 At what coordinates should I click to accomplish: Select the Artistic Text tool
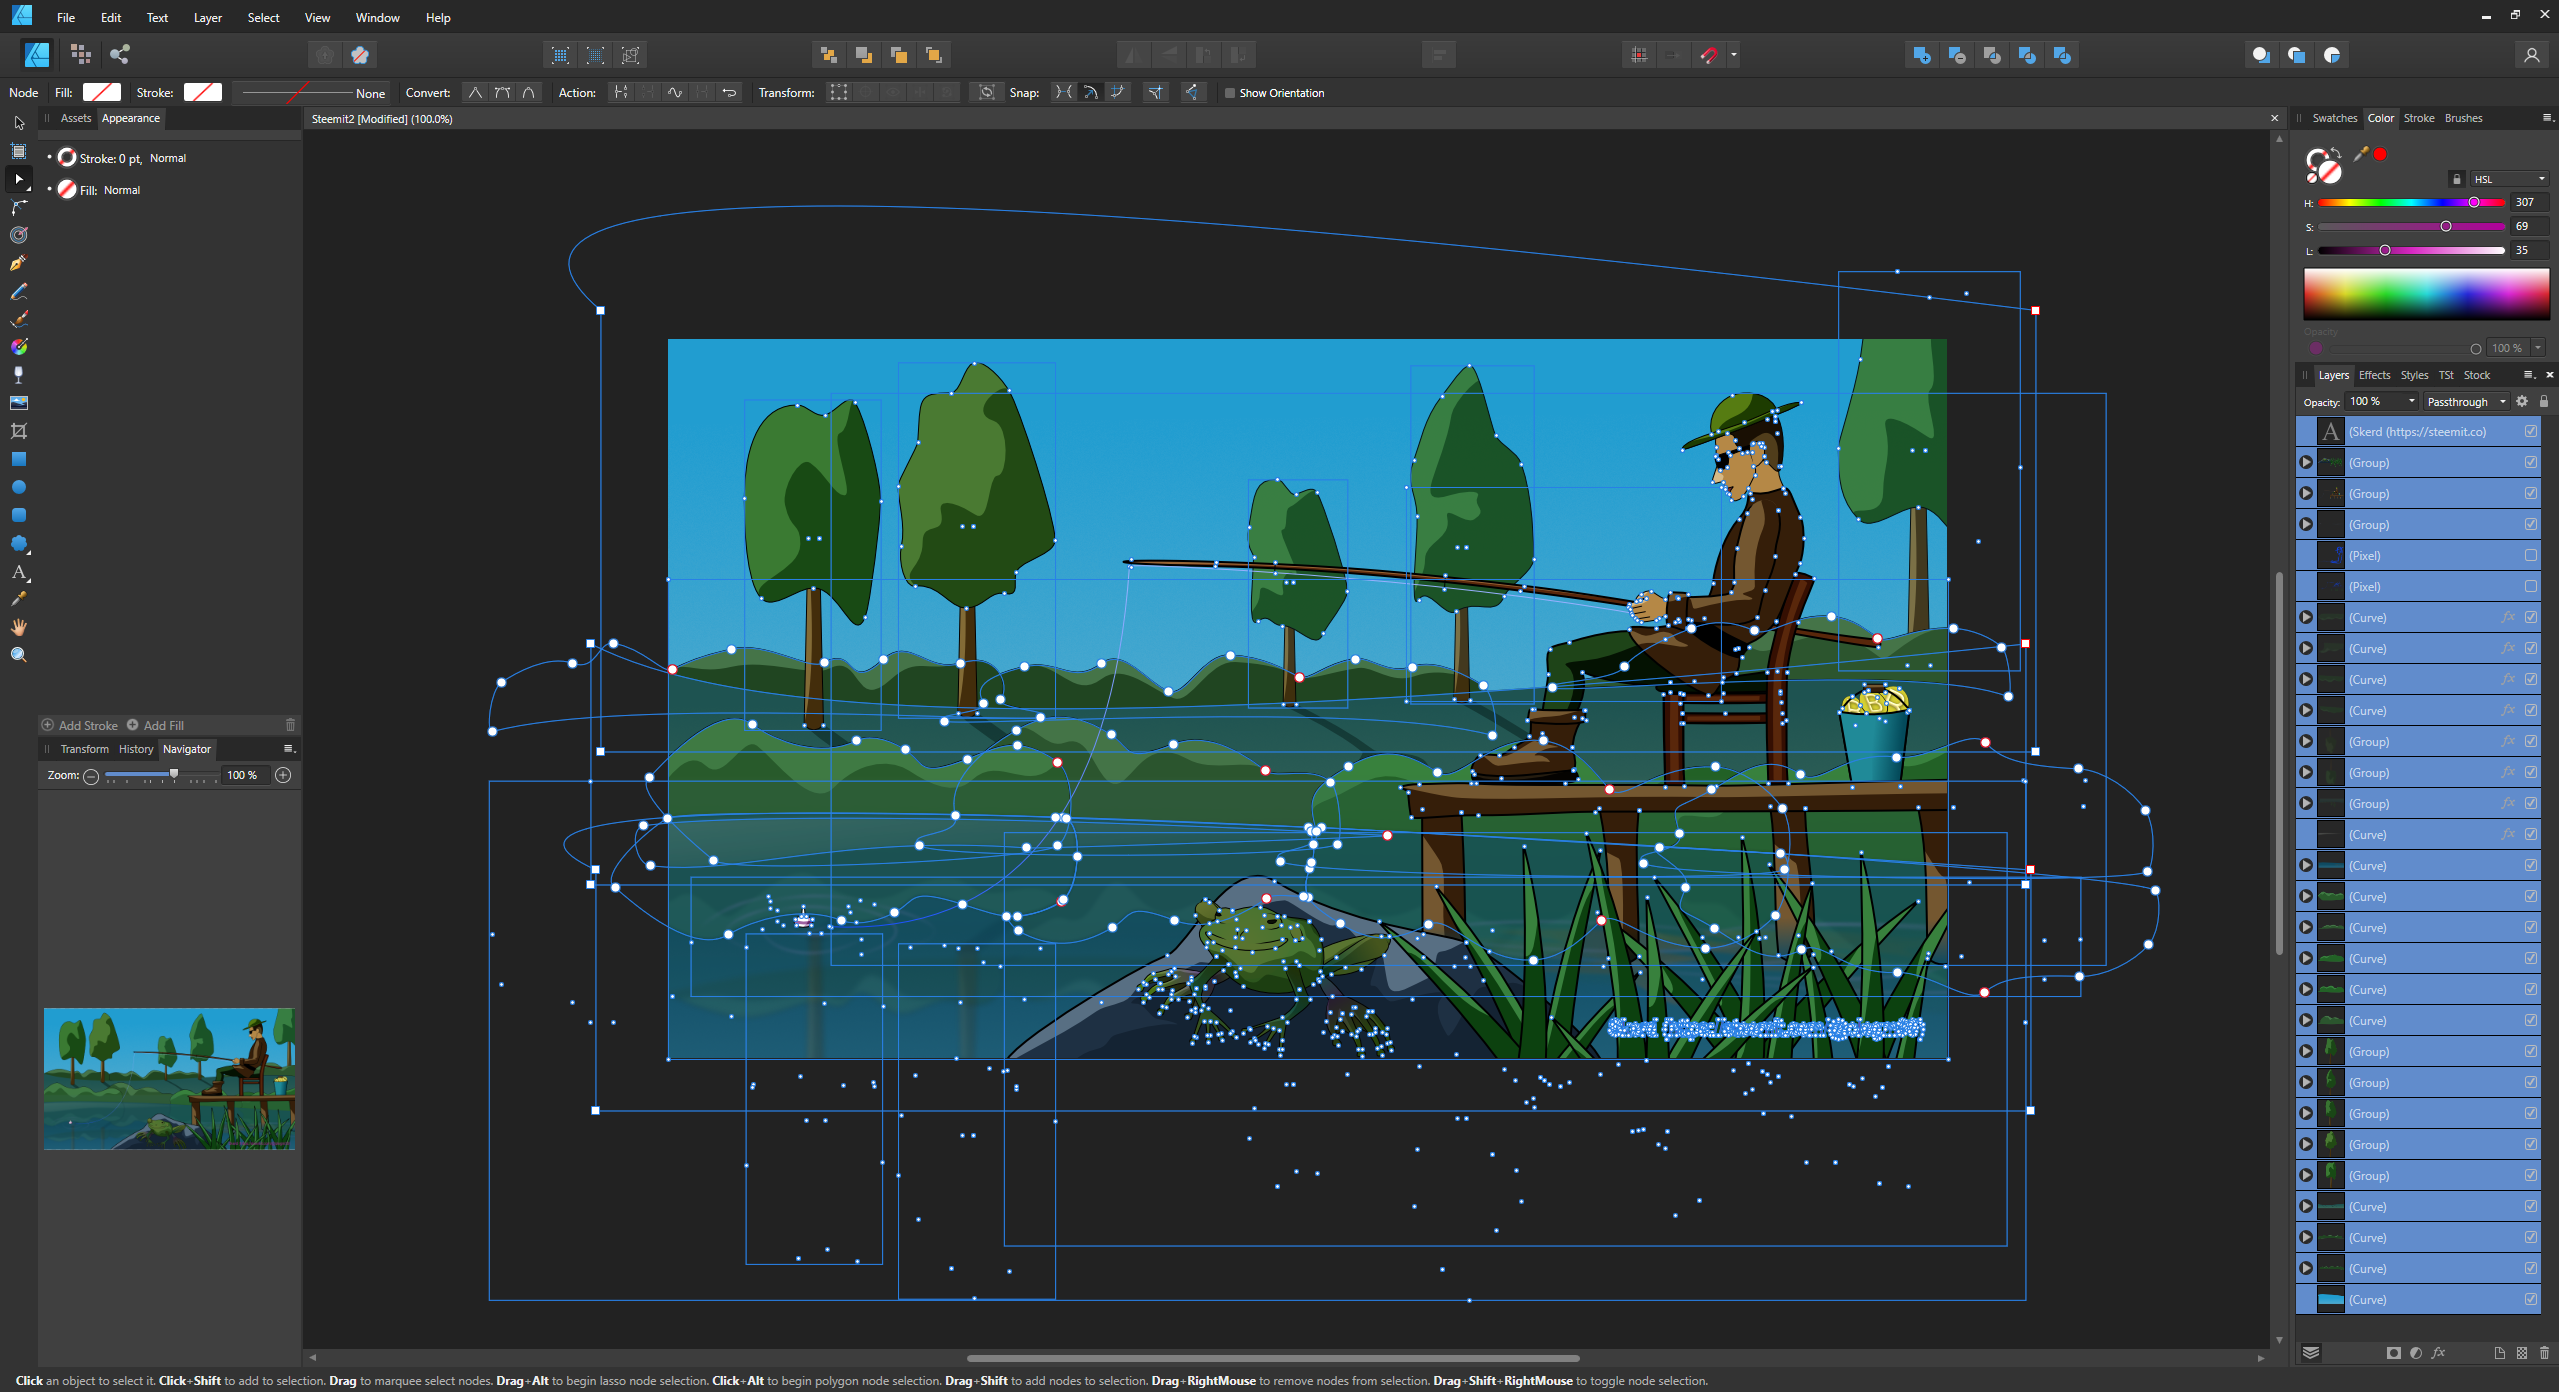18,572
